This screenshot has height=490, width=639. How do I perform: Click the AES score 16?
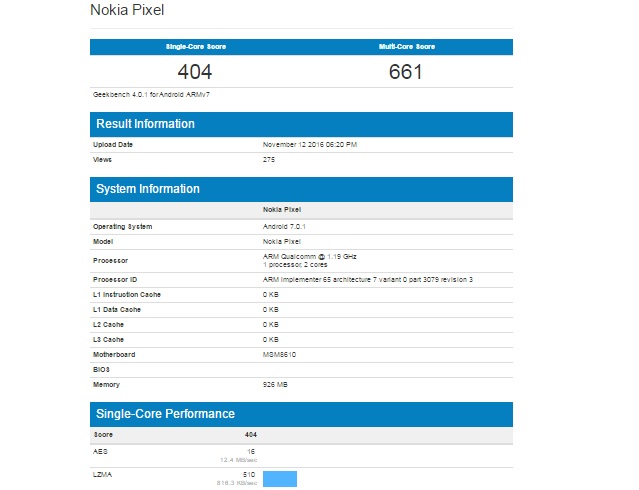click(251, 452)
